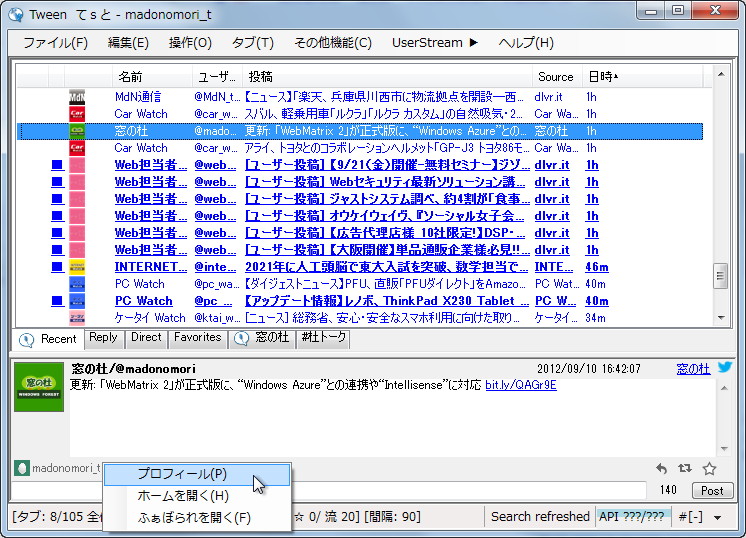Image resolution: width=746 pixels, height=538 pixels.
Task: Open the 操作(O) menu
Action: click(x=190, y=43)
